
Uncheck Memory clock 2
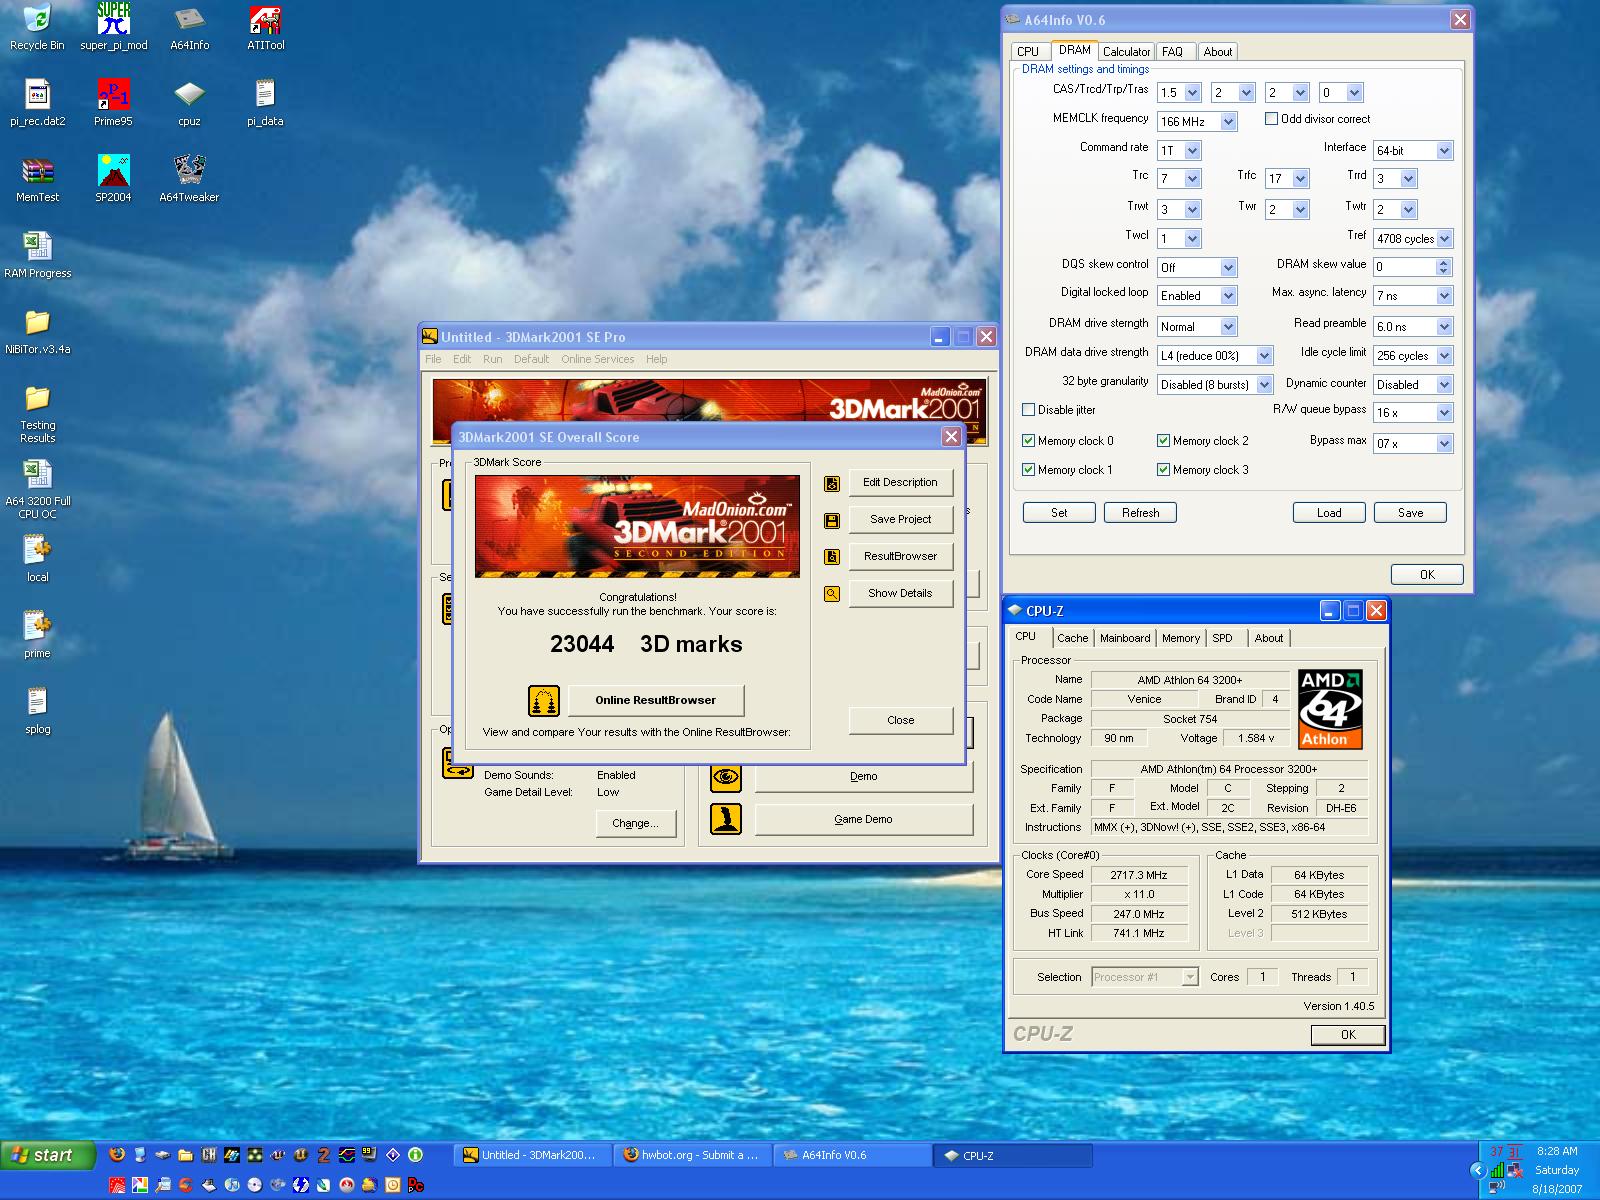pyautogui.click(x=1163, y=441)
